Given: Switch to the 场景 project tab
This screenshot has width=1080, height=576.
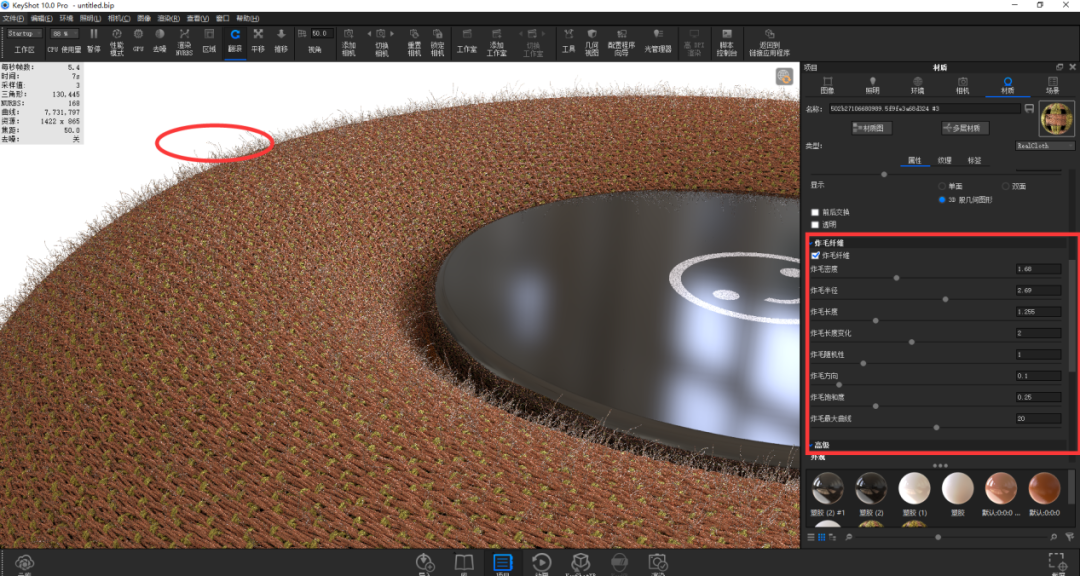Looking at the screenshot, I should coord(1052,85).
